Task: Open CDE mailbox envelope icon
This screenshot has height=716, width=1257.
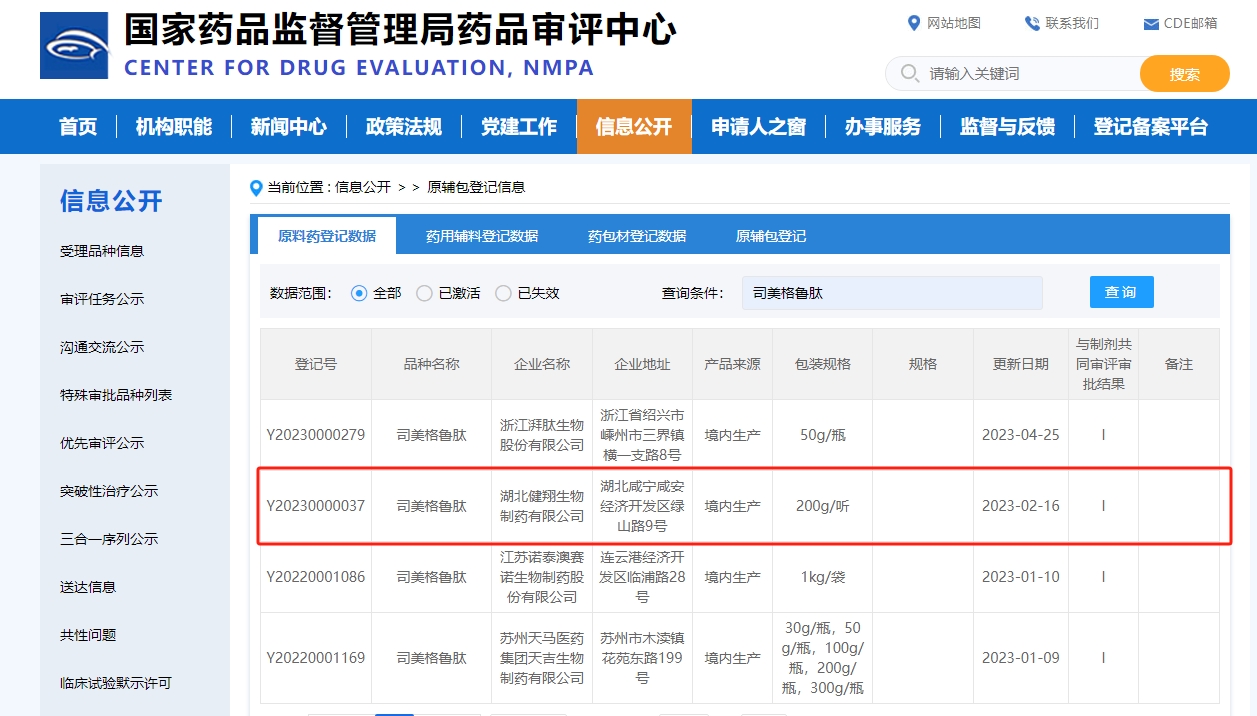Action: pyautogui.click(x=1151, y=24)
